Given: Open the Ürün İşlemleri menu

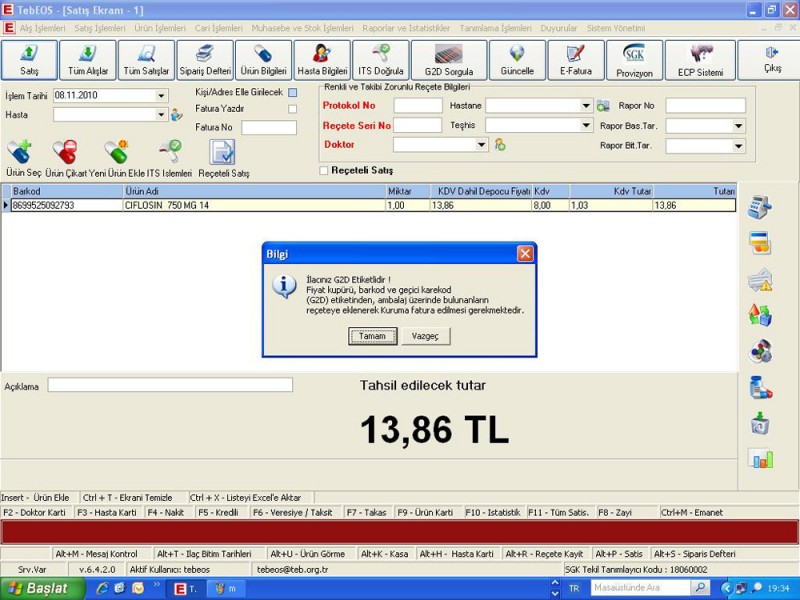Looking at the screenshot, I should pos(162,28).
